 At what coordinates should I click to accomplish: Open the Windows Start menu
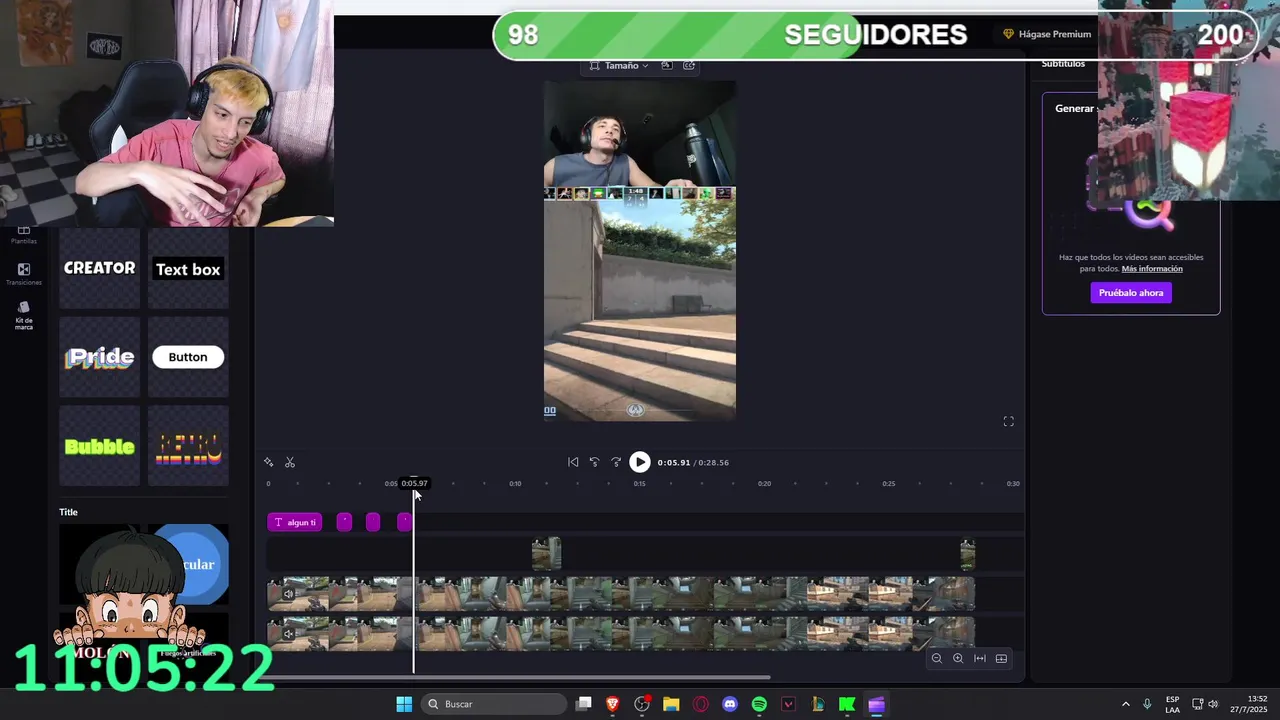404,704
